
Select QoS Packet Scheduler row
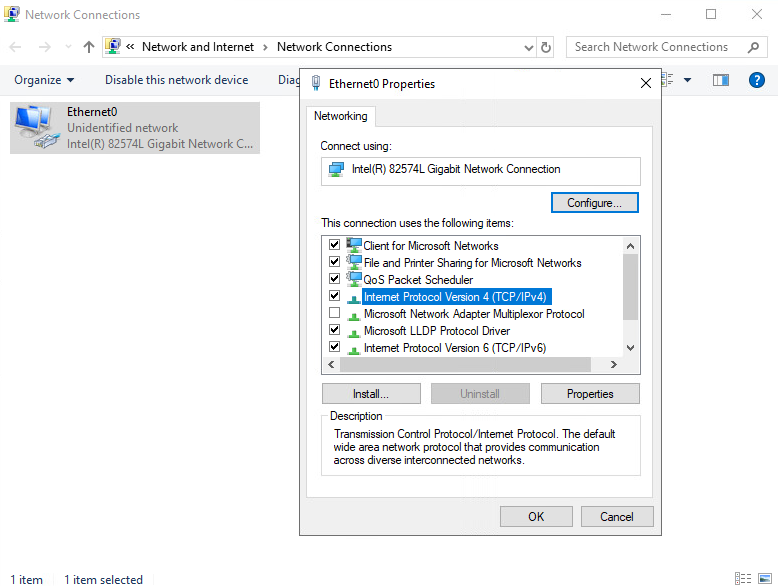pyautogui.click(x=418, y=280)
